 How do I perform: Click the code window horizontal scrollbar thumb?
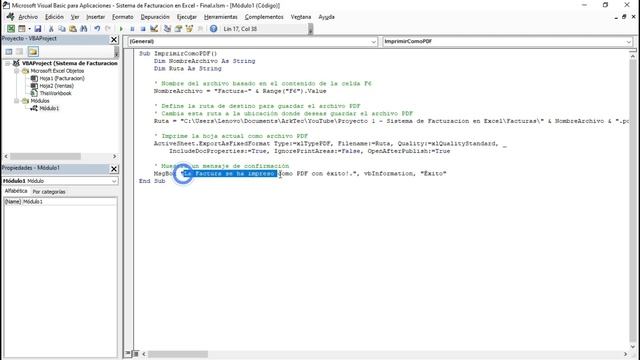tap(178, 354)
